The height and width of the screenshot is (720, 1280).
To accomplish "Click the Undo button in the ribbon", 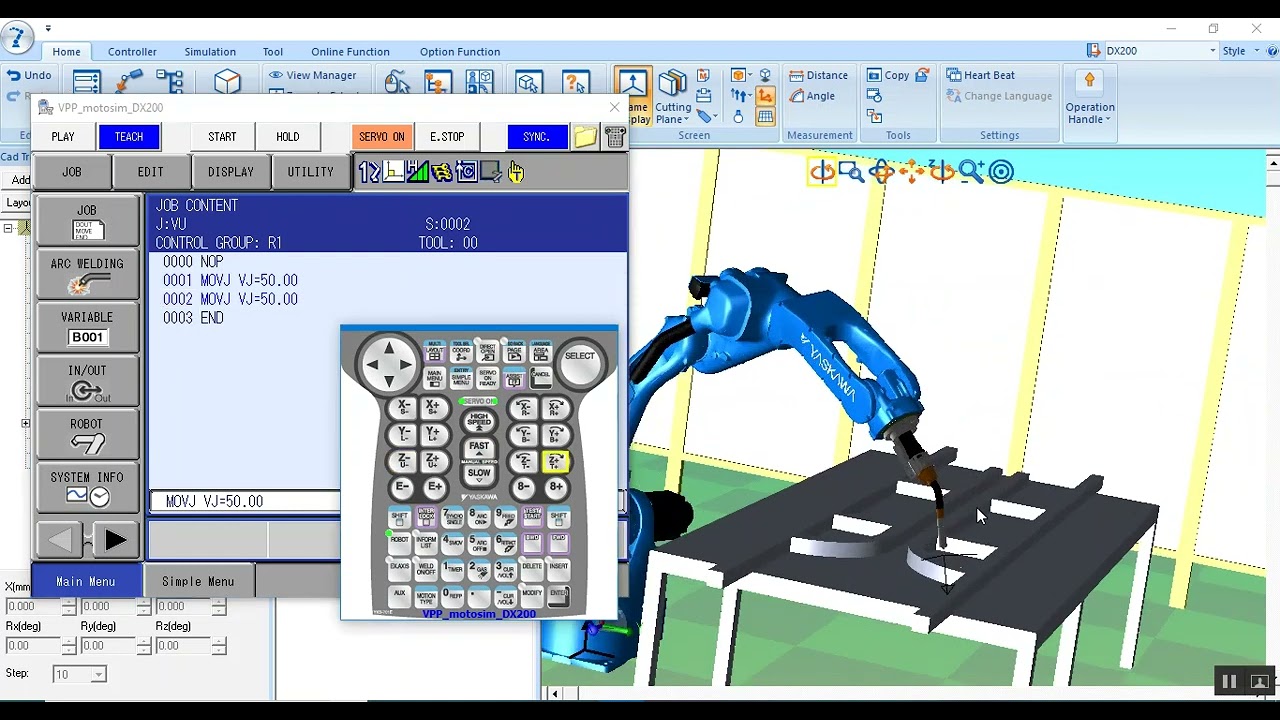I will click(29, 75).
